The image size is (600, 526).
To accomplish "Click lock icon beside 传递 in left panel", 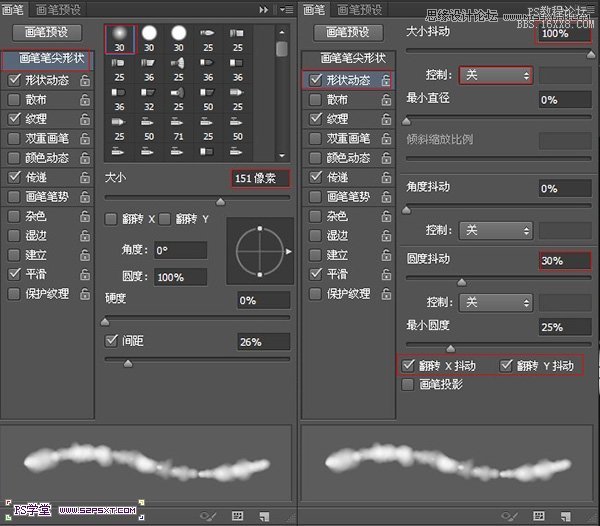I will click(85, 178).
